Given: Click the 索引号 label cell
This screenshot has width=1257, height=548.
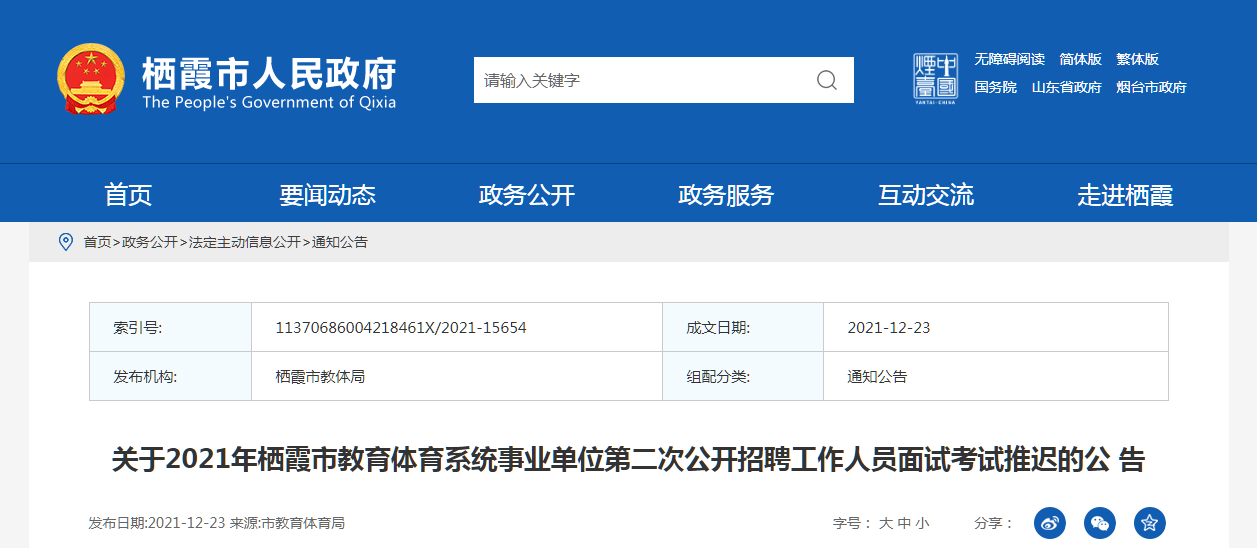Looking at the screenshot, I should point(170,327).
